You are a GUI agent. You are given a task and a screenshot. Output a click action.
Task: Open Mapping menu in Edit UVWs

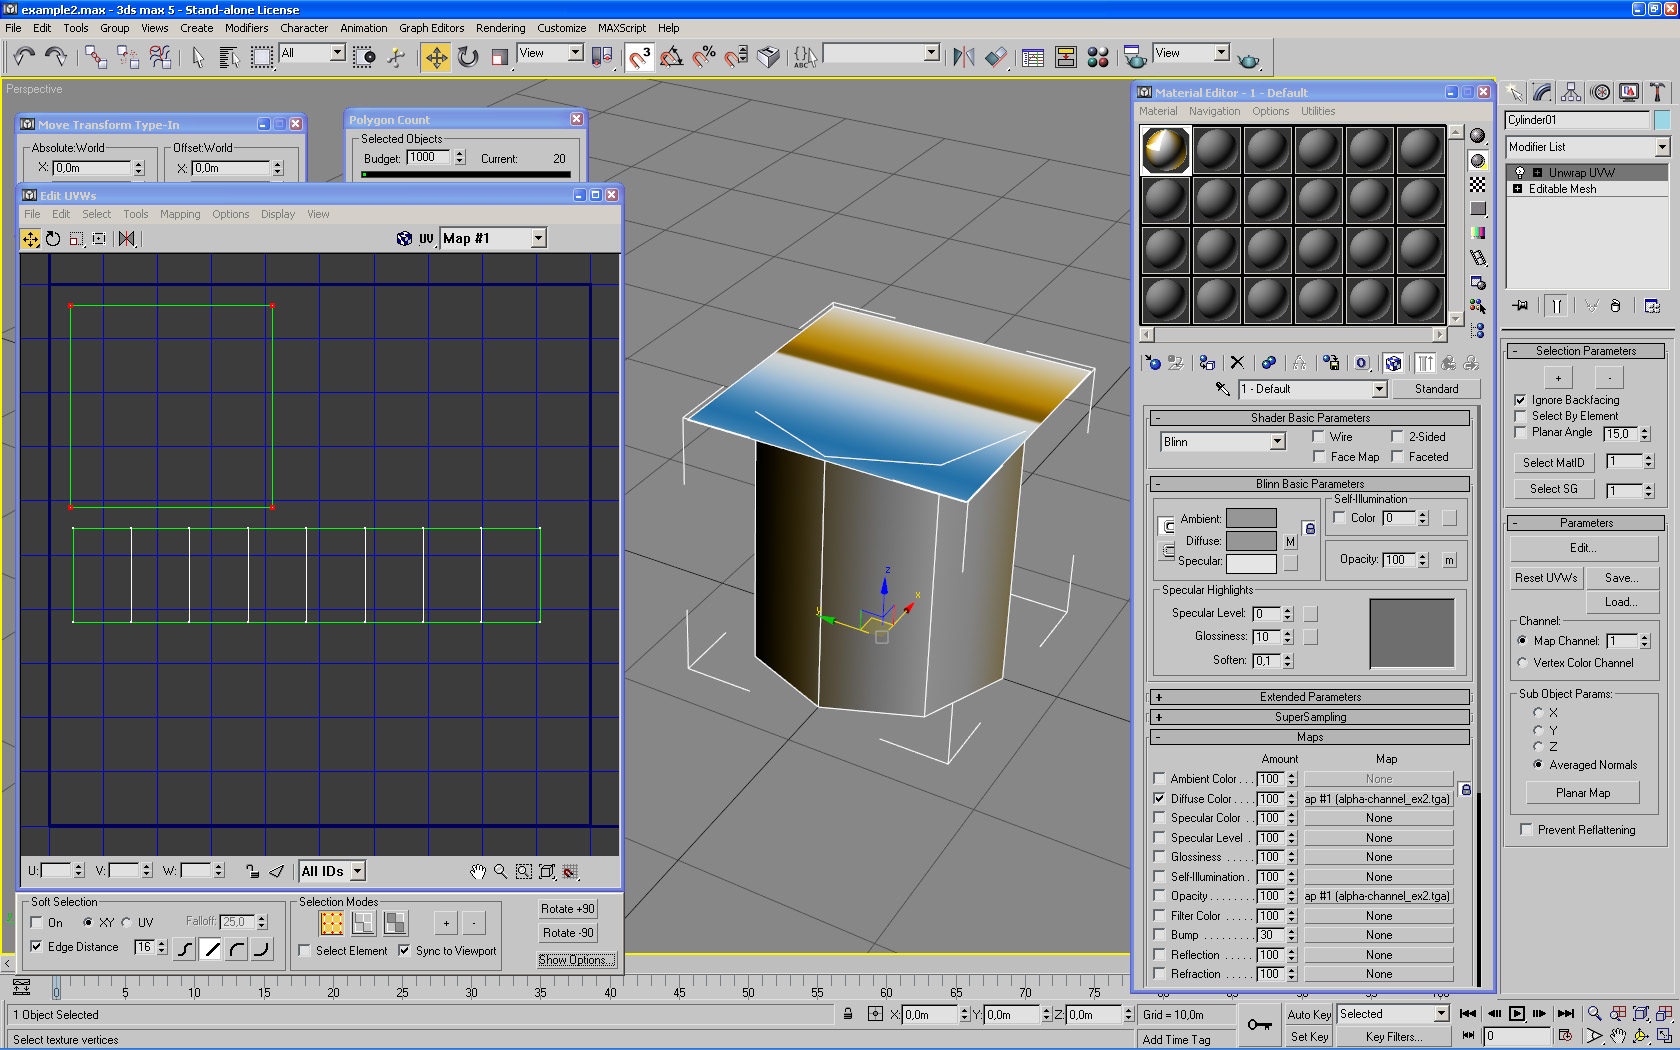(x=180, y=214)
